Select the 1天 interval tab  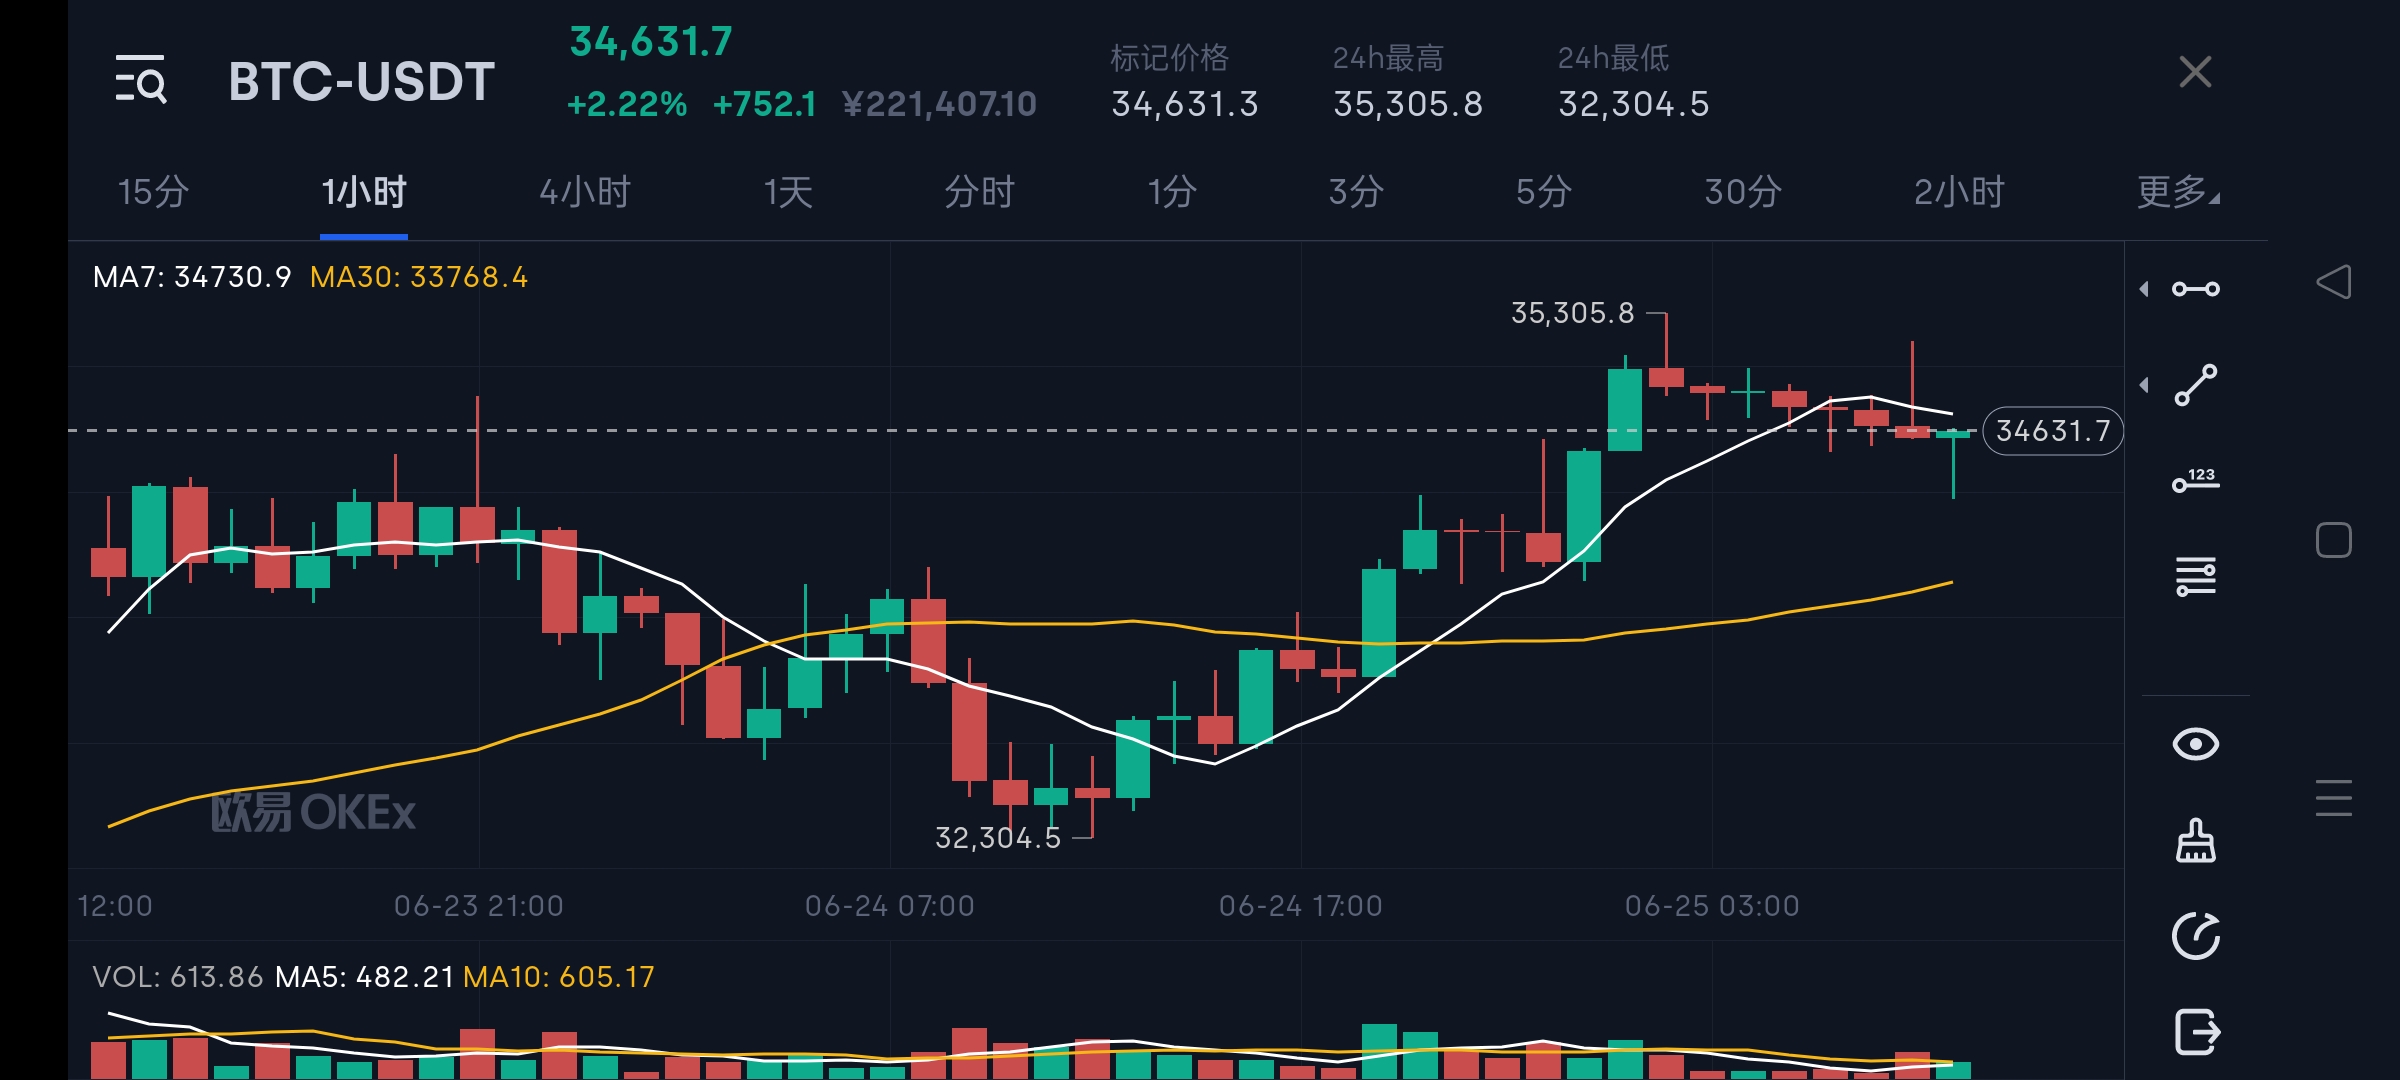(789, 193)
